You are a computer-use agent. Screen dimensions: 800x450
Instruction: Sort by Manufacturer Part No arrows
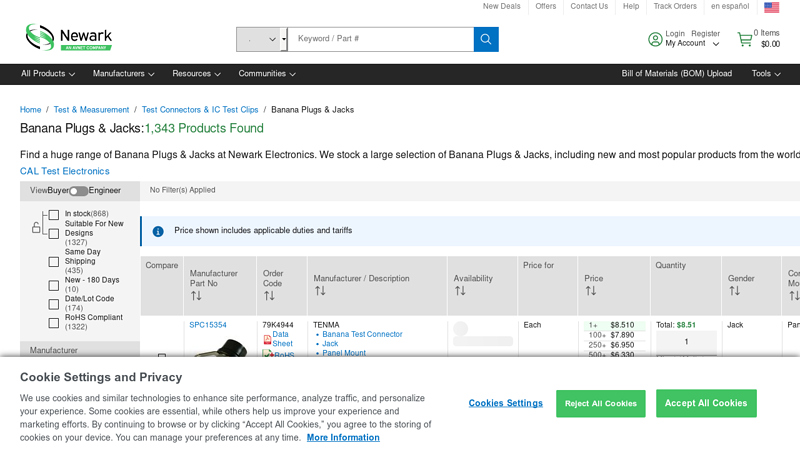[x=196, y=296]
